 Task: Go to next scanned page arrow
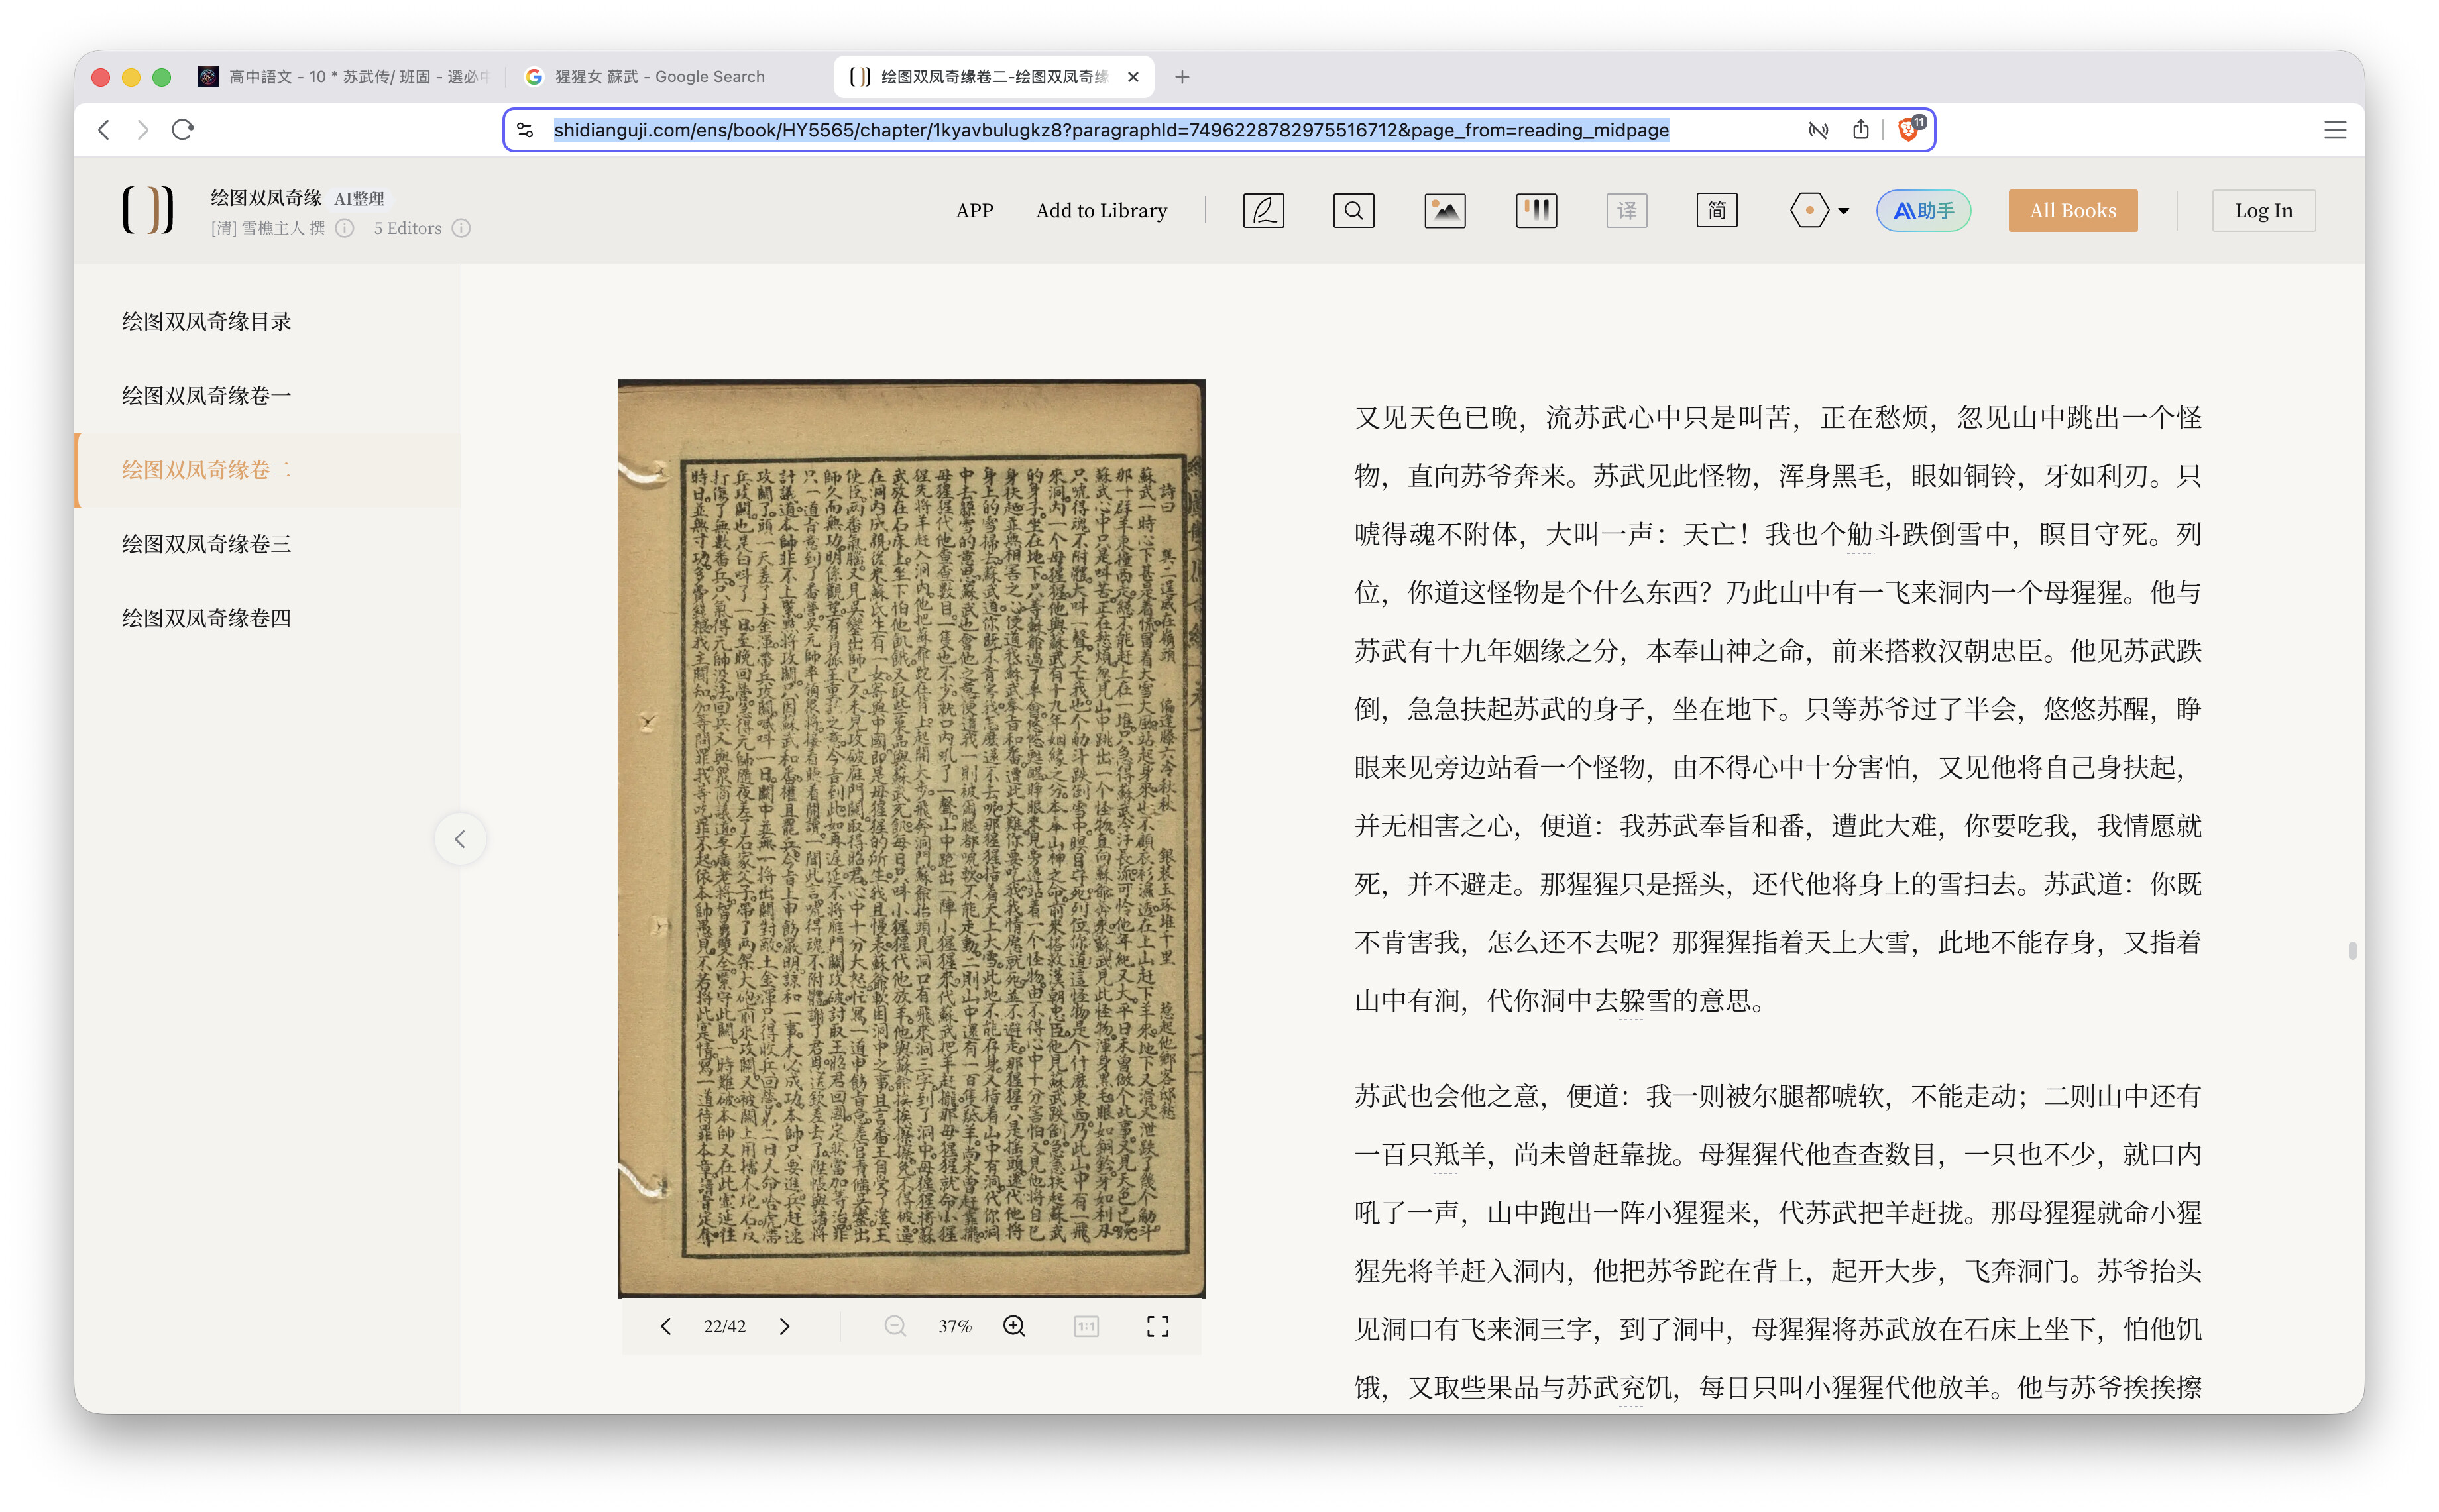pyautogui.click(x=785, y=1326)
